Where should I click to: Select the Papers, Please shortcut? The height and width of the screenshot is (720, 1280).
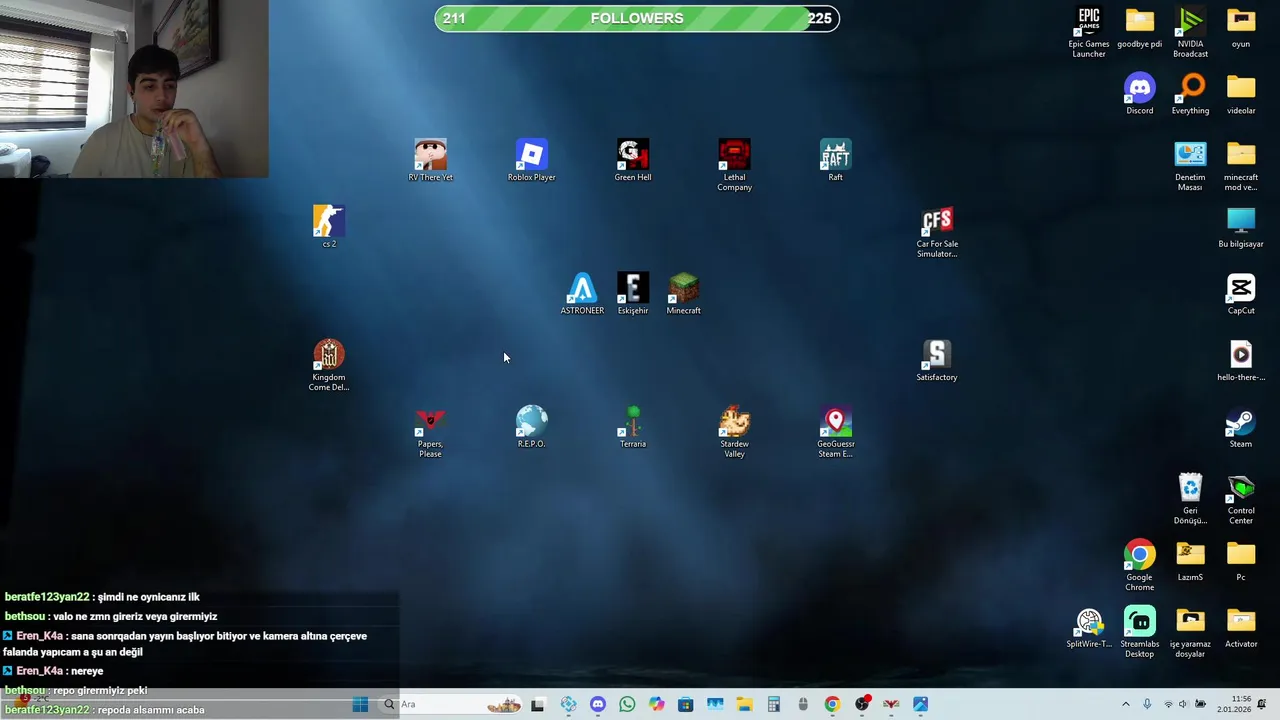click(x=430, y=432)
